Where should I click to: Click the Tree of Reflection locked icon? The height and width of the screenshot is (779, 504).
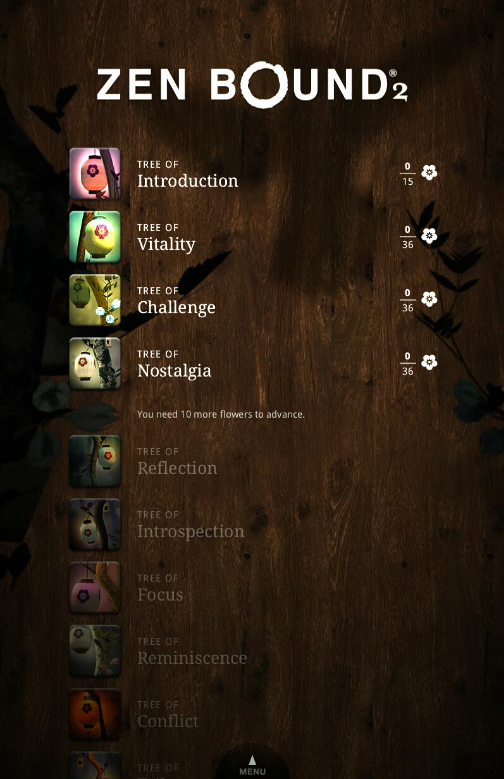pos(94,461)
